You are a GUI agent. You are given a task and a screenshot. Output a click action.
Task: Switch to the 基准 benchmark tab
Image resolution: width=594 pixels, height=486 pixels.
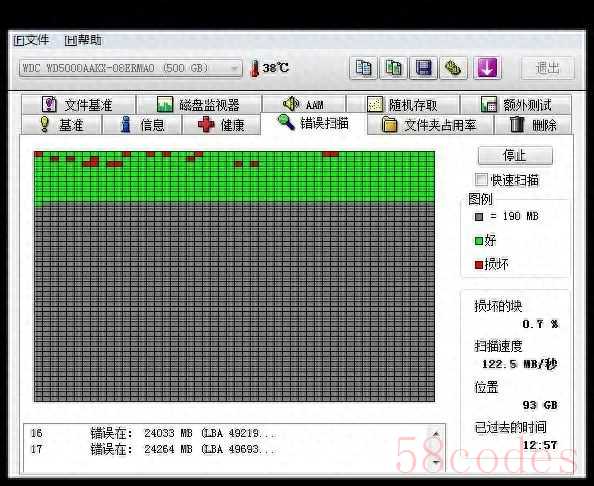[x=61, y=125]
